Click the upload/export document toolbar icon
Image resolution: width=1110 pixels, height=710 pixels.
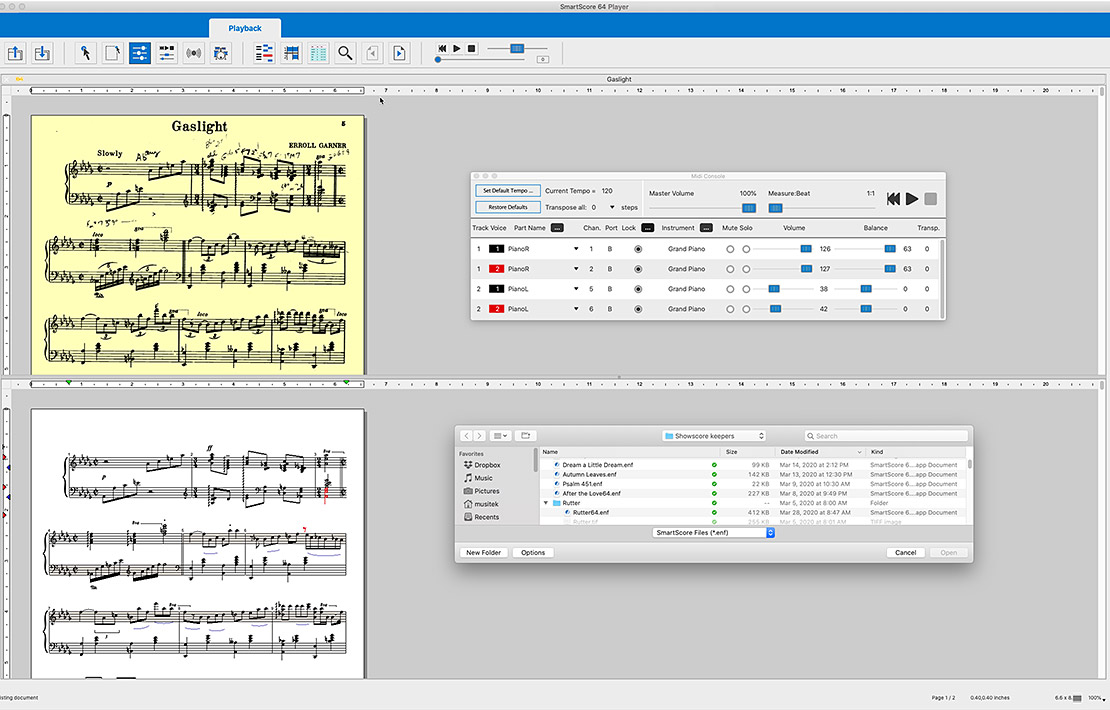coord(16,53)
